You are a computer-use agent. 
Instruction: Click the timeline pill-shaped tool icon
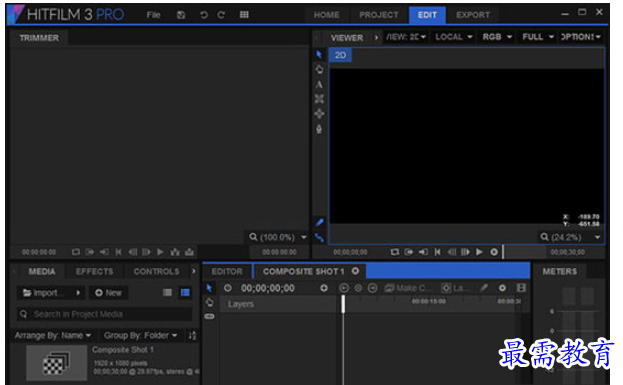[210, 317]
